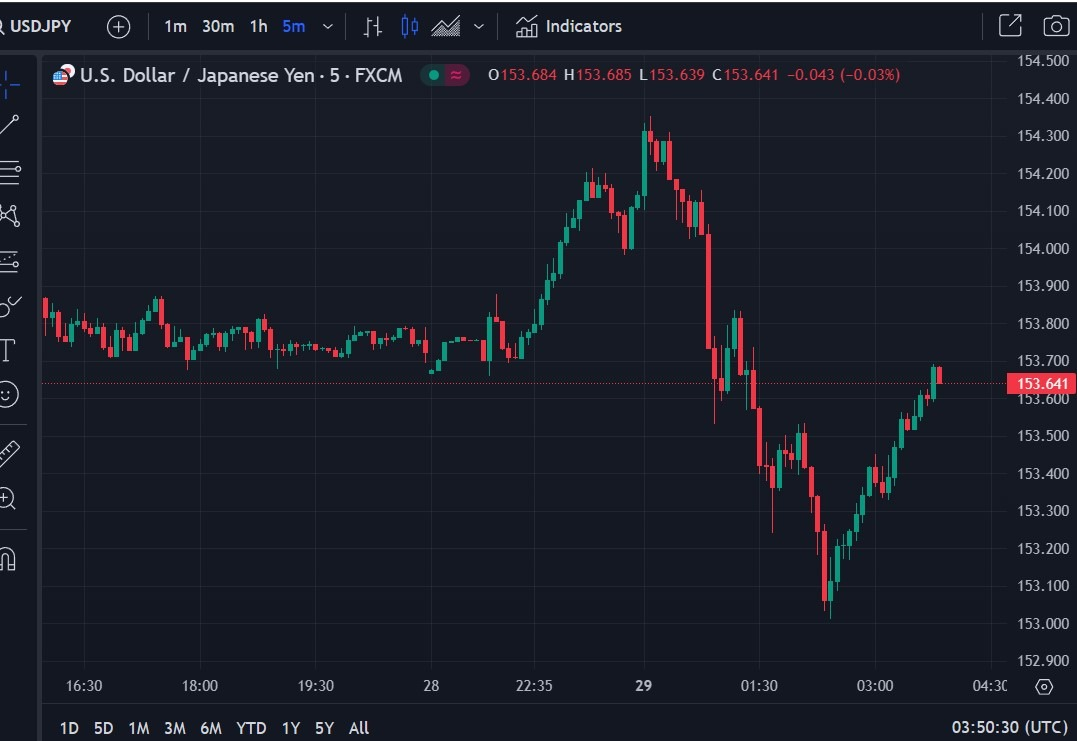
Task: Click the 03:50:30 (UTC) timezone label
Action: click(1010, 727)
